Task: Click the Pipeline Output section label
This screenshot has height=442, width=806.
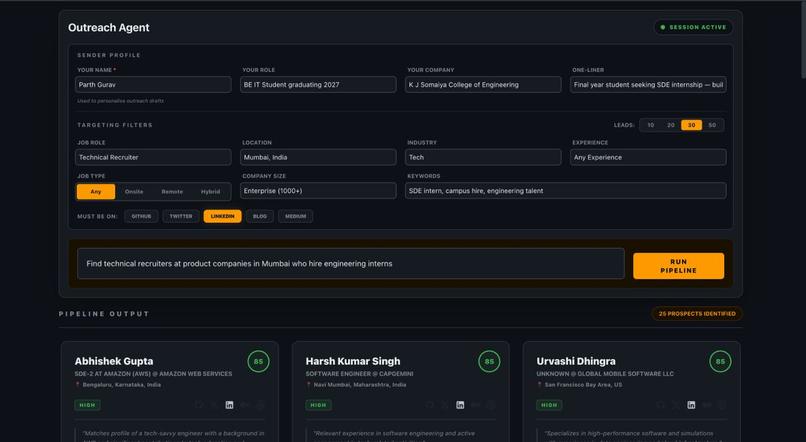Action: [104, 314]
